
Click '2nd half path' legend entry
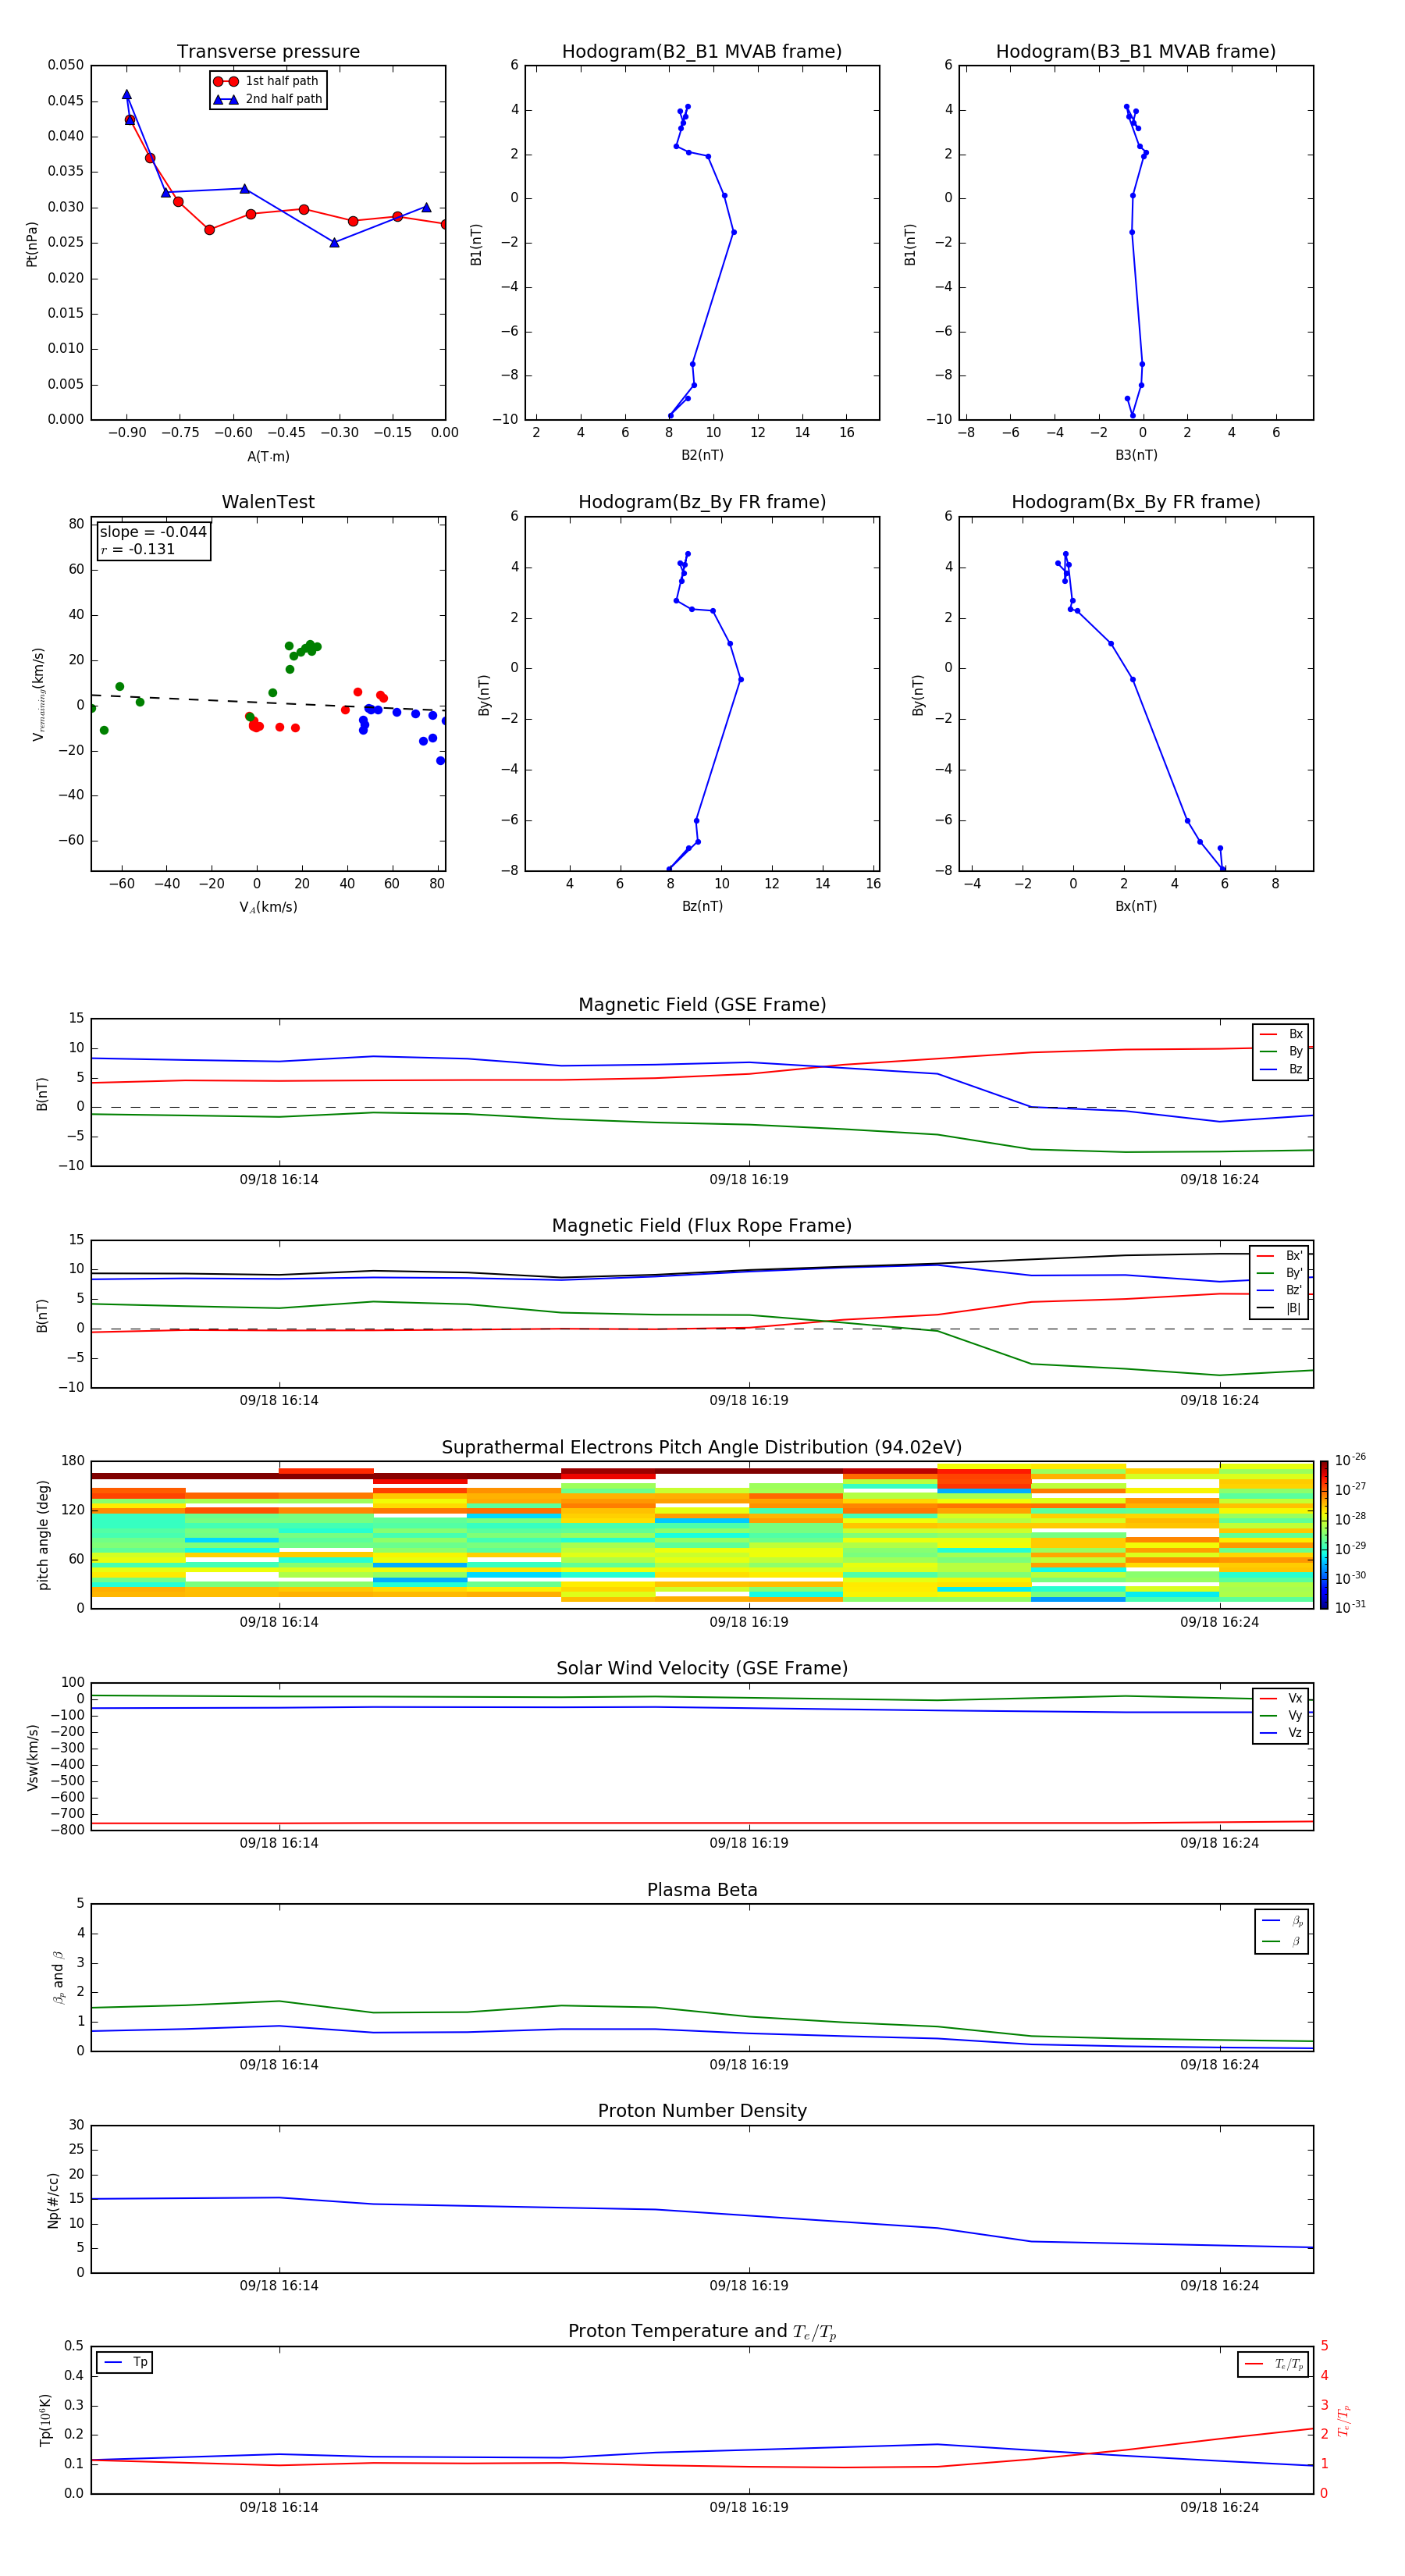click(267, 99)
